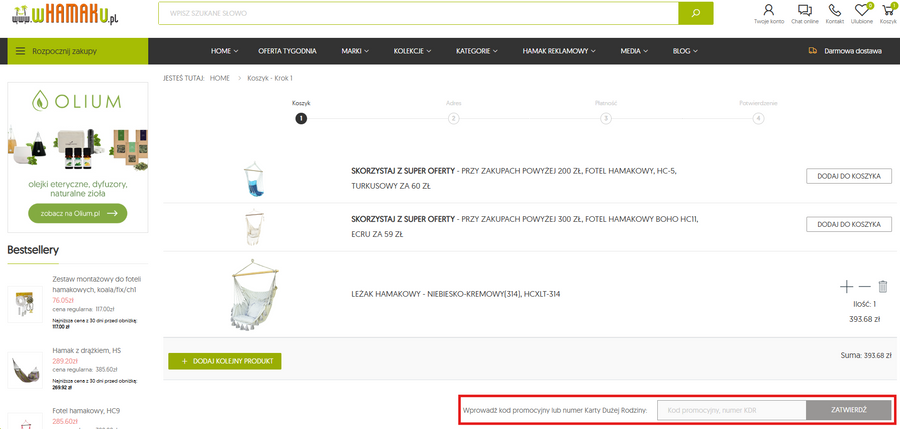Increase quantity with plus icon

[x=847, y=287]
